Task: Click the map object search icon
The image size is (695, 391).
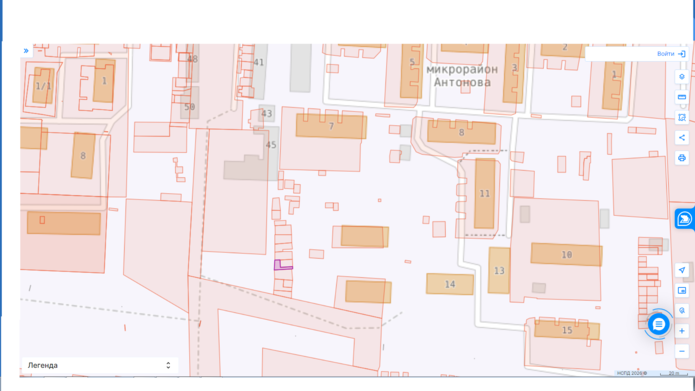Action: point(682,310)
